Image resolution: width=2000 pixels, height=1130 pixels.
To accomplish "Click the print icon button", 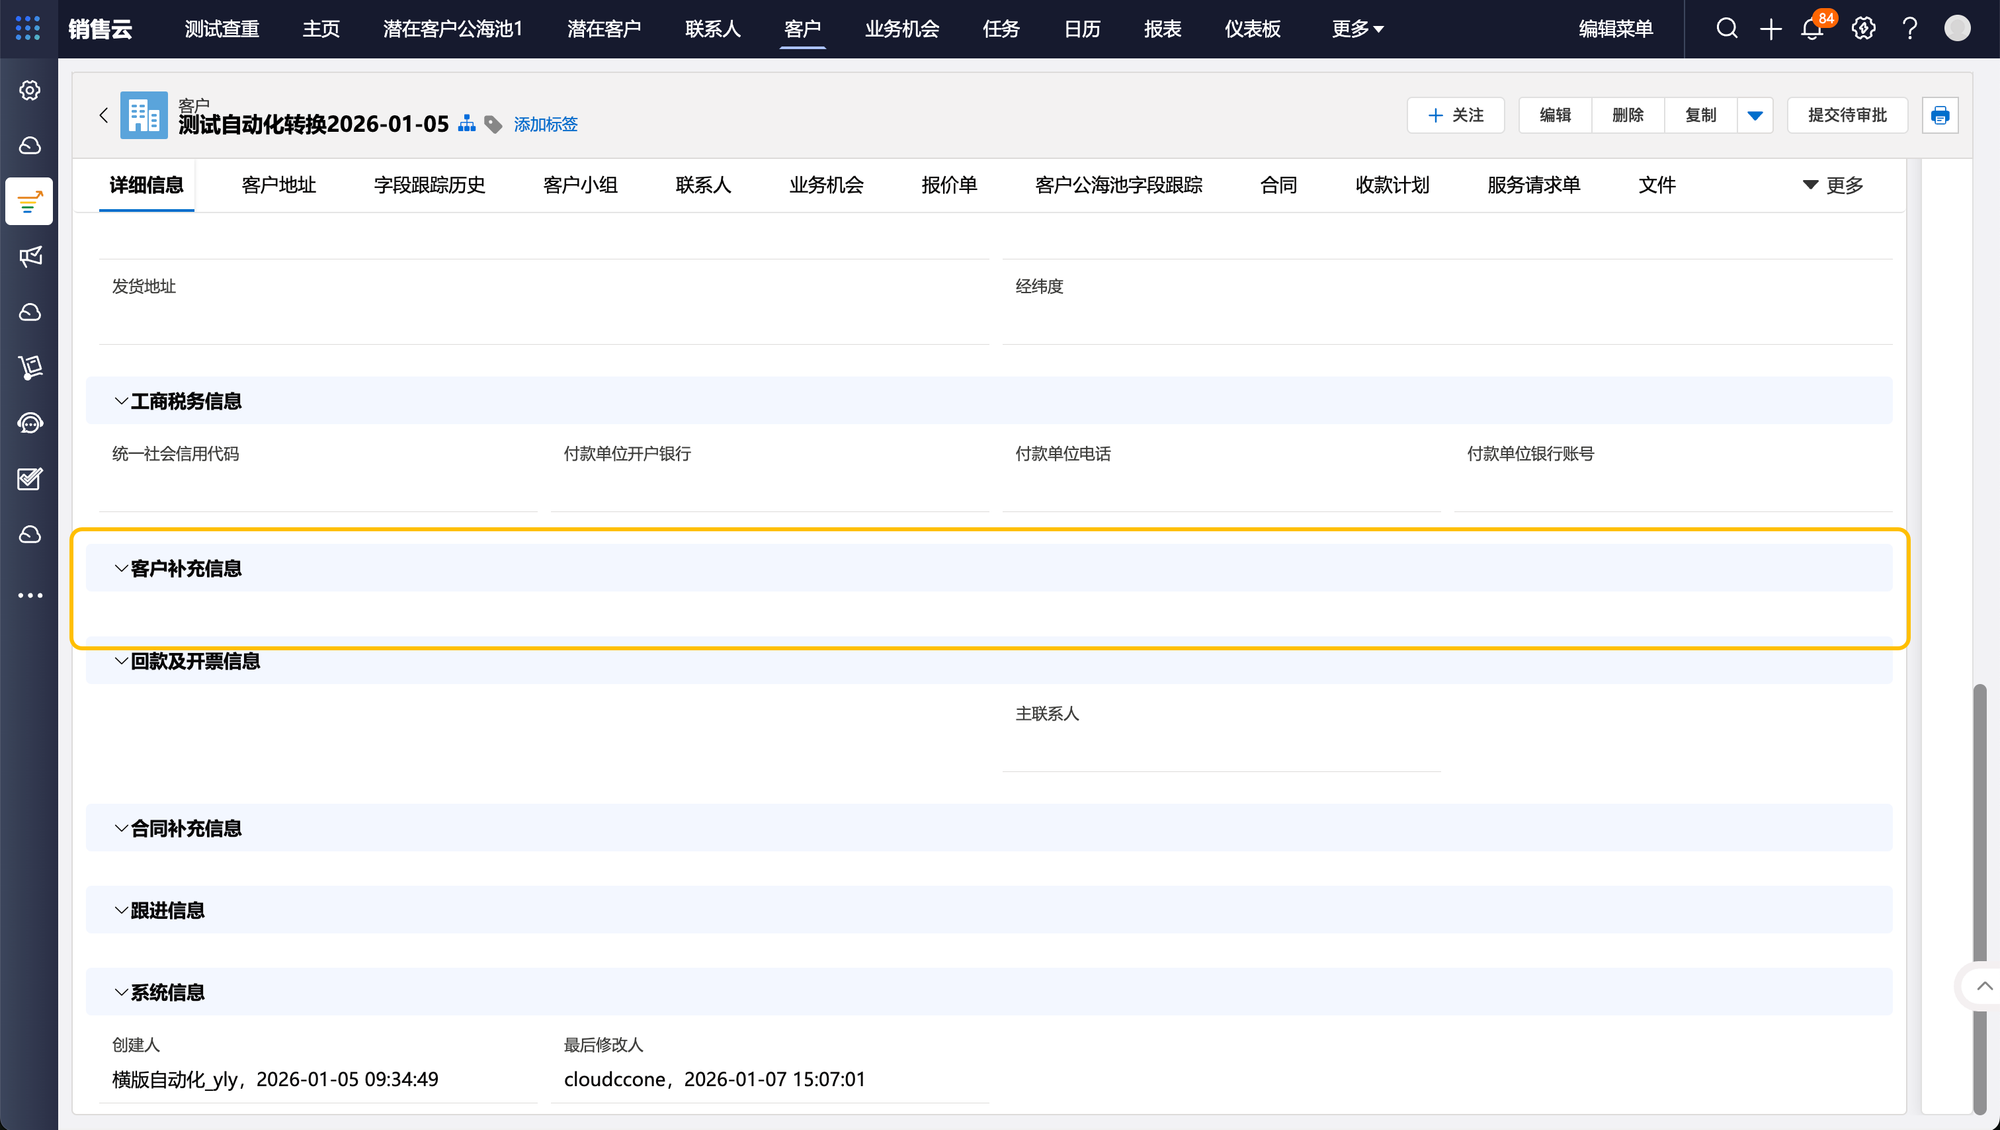I will (x=1940, y=116).
